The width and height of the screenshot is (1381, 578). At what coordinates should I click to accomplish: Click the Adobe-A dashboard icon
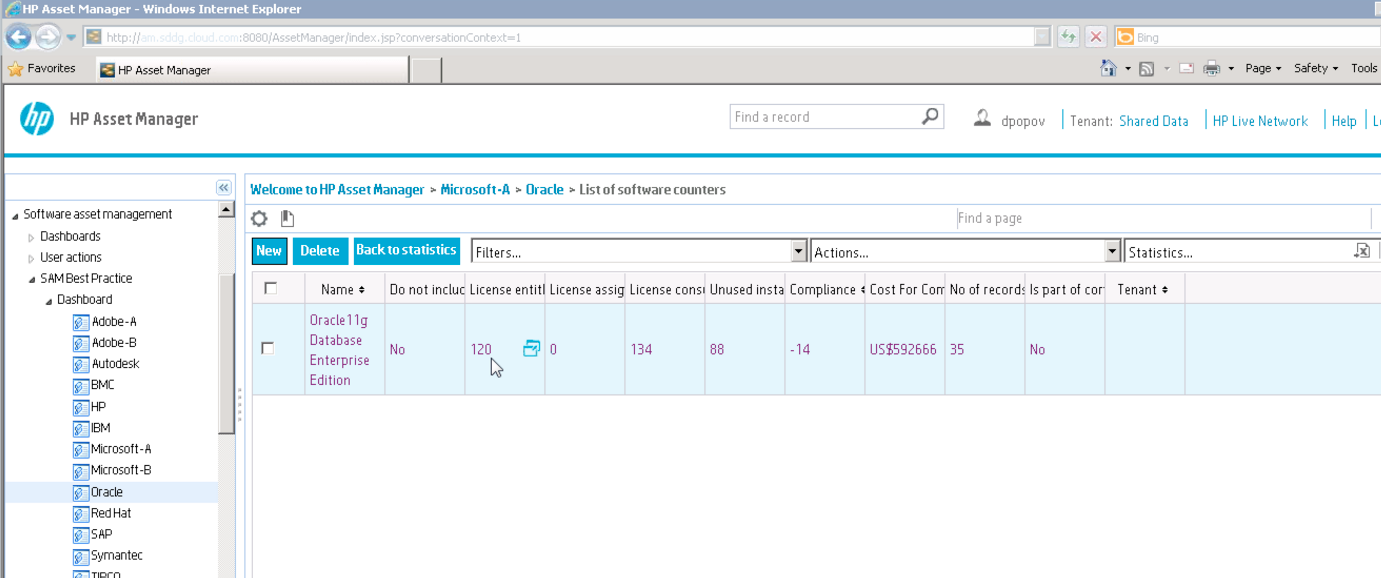click(81, 322)
